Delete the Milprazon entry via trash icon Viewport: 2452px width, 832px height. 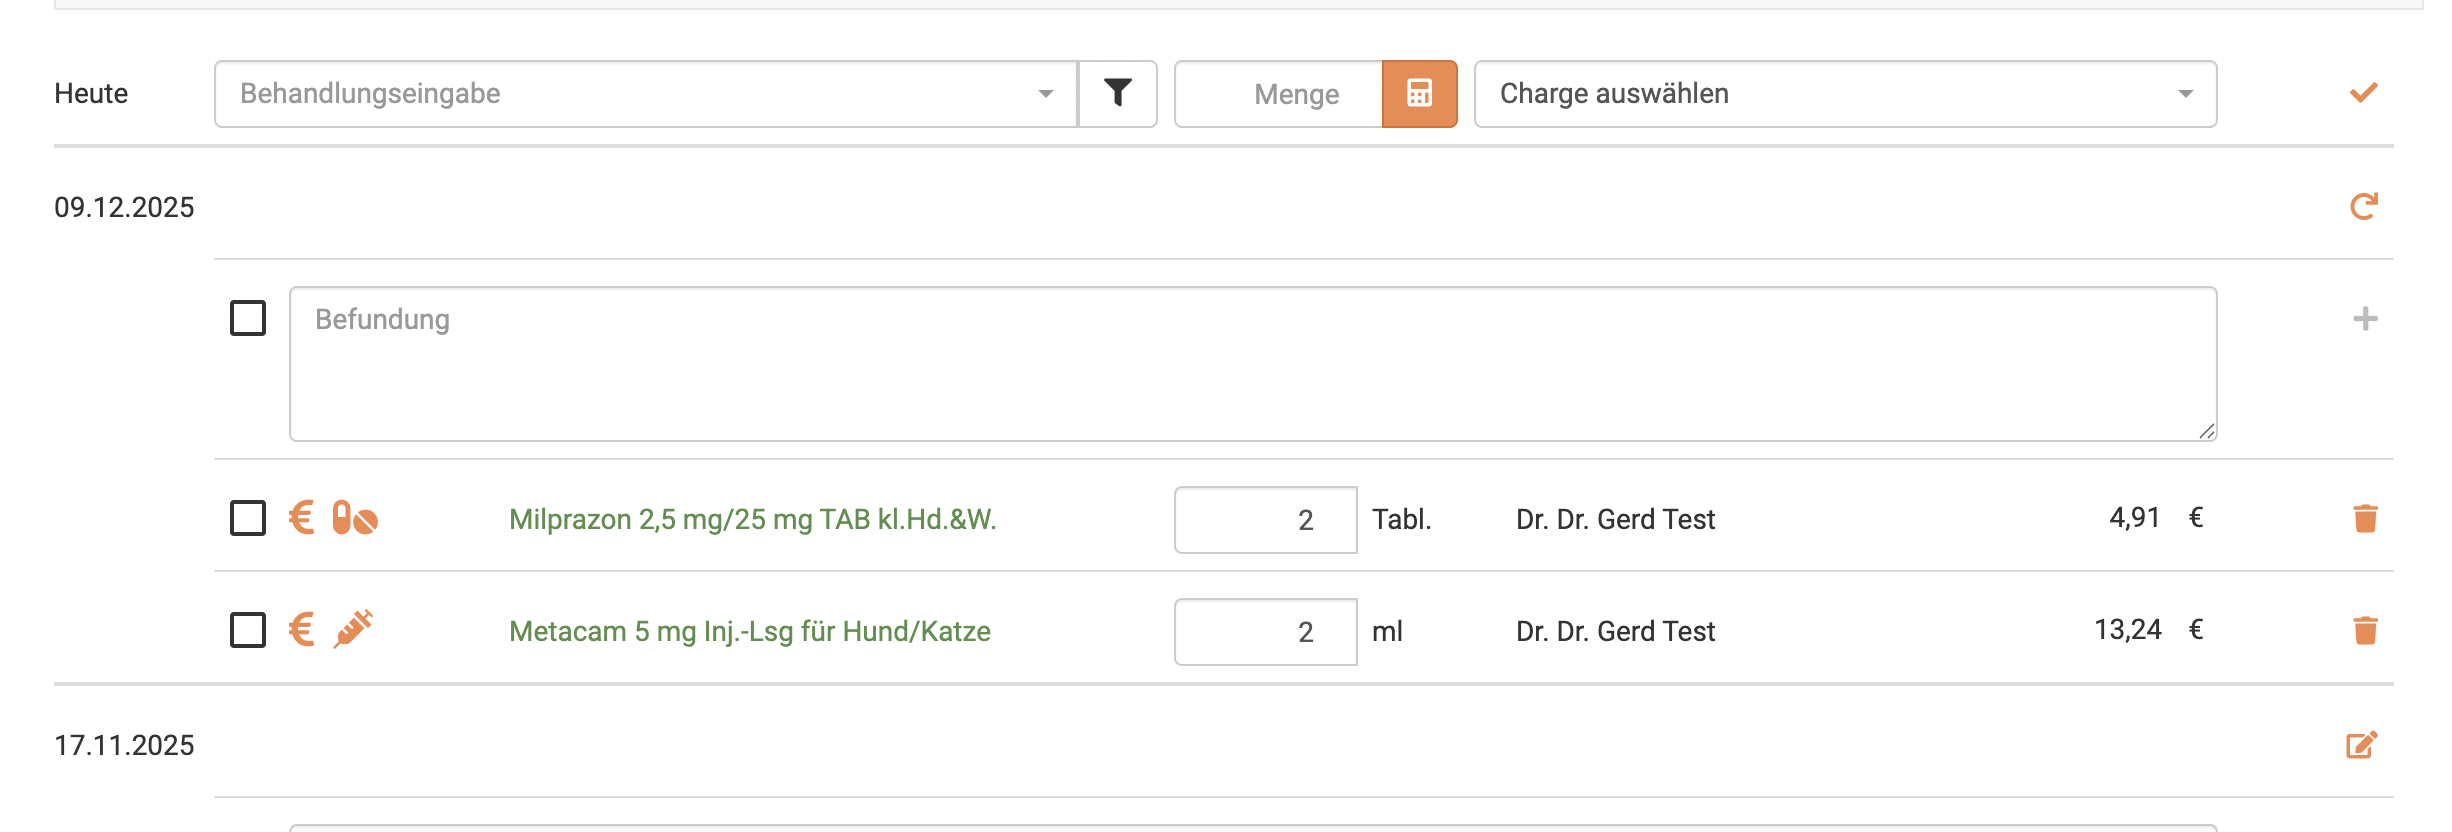coord(2365,519)
